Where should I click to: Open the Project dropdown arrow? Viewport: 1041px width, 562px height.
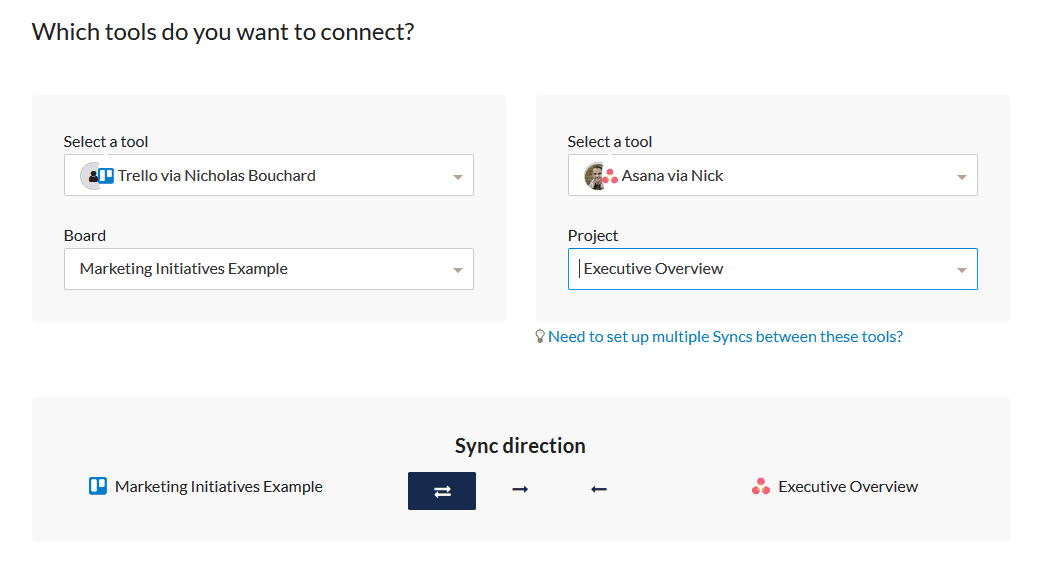(961, 270)
